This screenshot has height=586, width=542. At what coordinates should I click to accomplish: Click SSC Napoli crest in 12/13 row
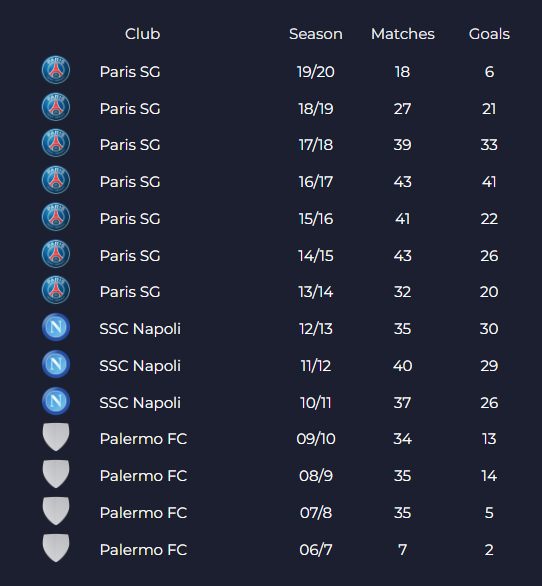tap(56, 327)
